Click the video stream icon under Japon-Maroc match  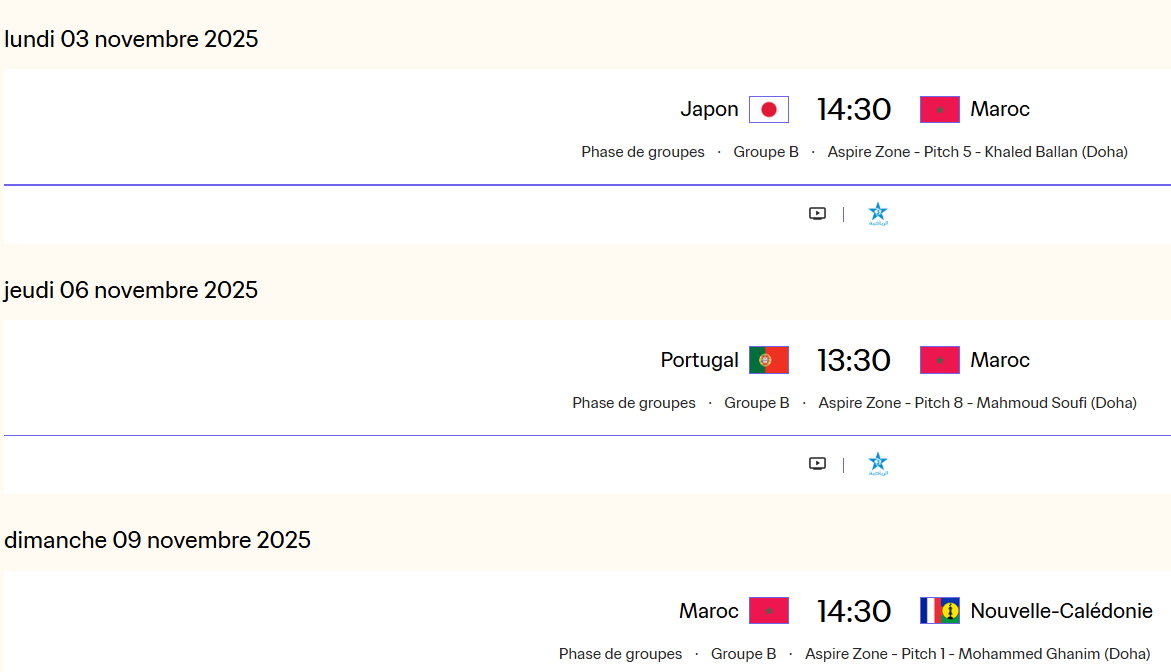click(817, 213)
